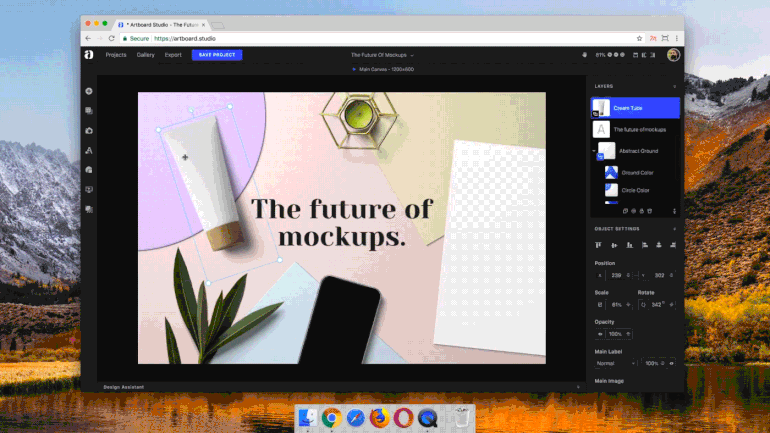
Task: Click the lock icon under the Layers list
Action: 641,211
